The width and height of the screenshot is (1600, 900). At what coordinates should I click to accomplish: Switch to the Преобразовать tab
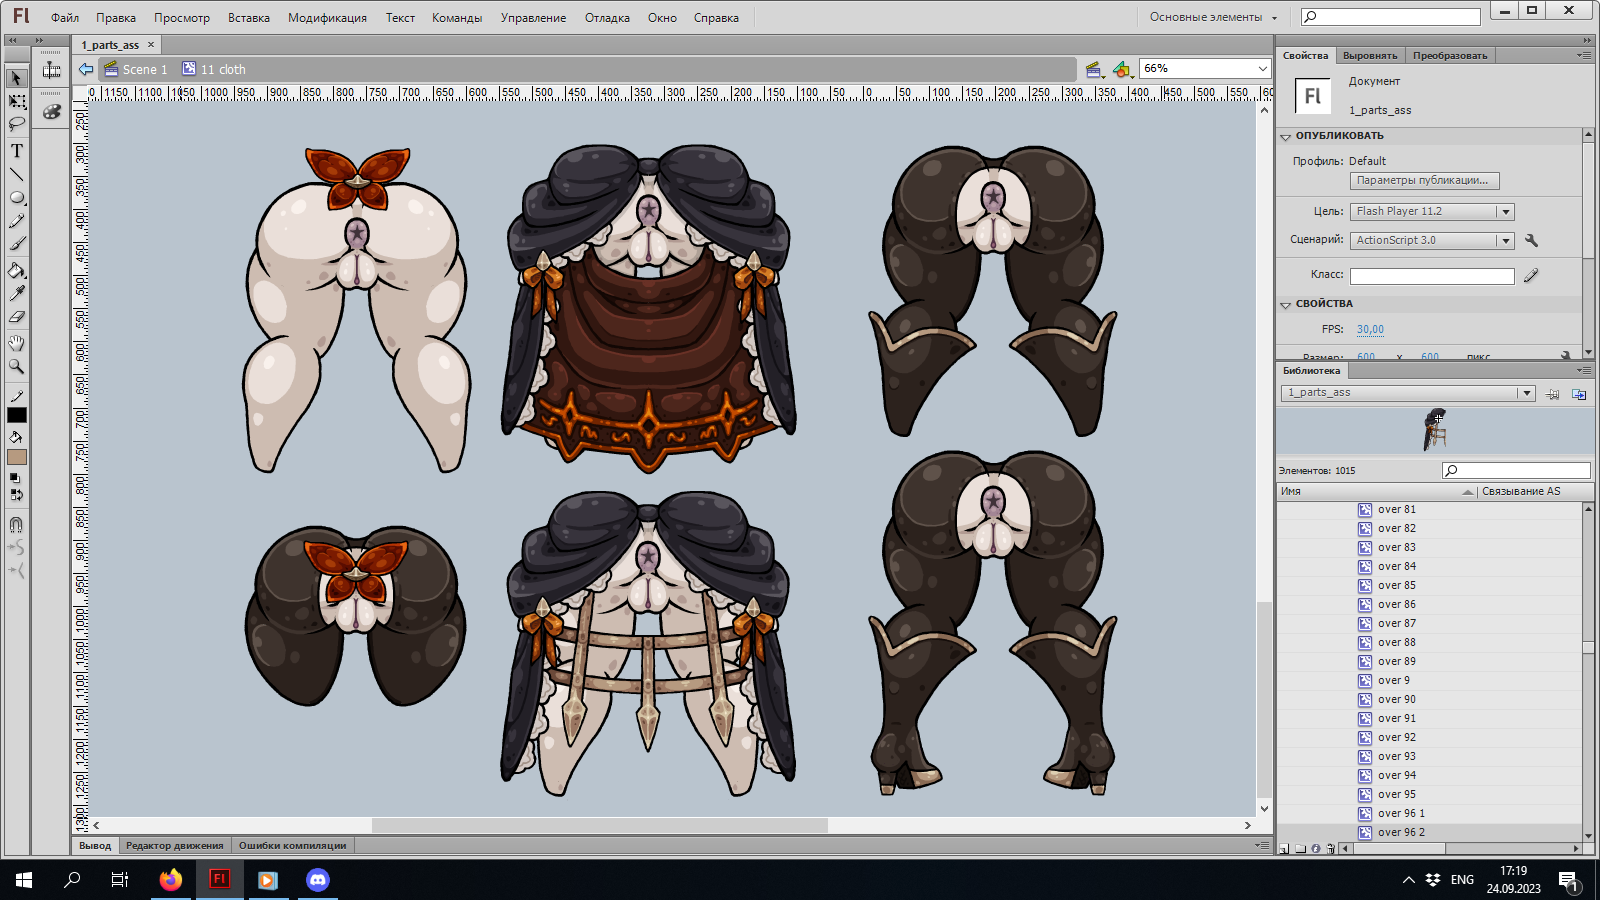click(1450, 56)
